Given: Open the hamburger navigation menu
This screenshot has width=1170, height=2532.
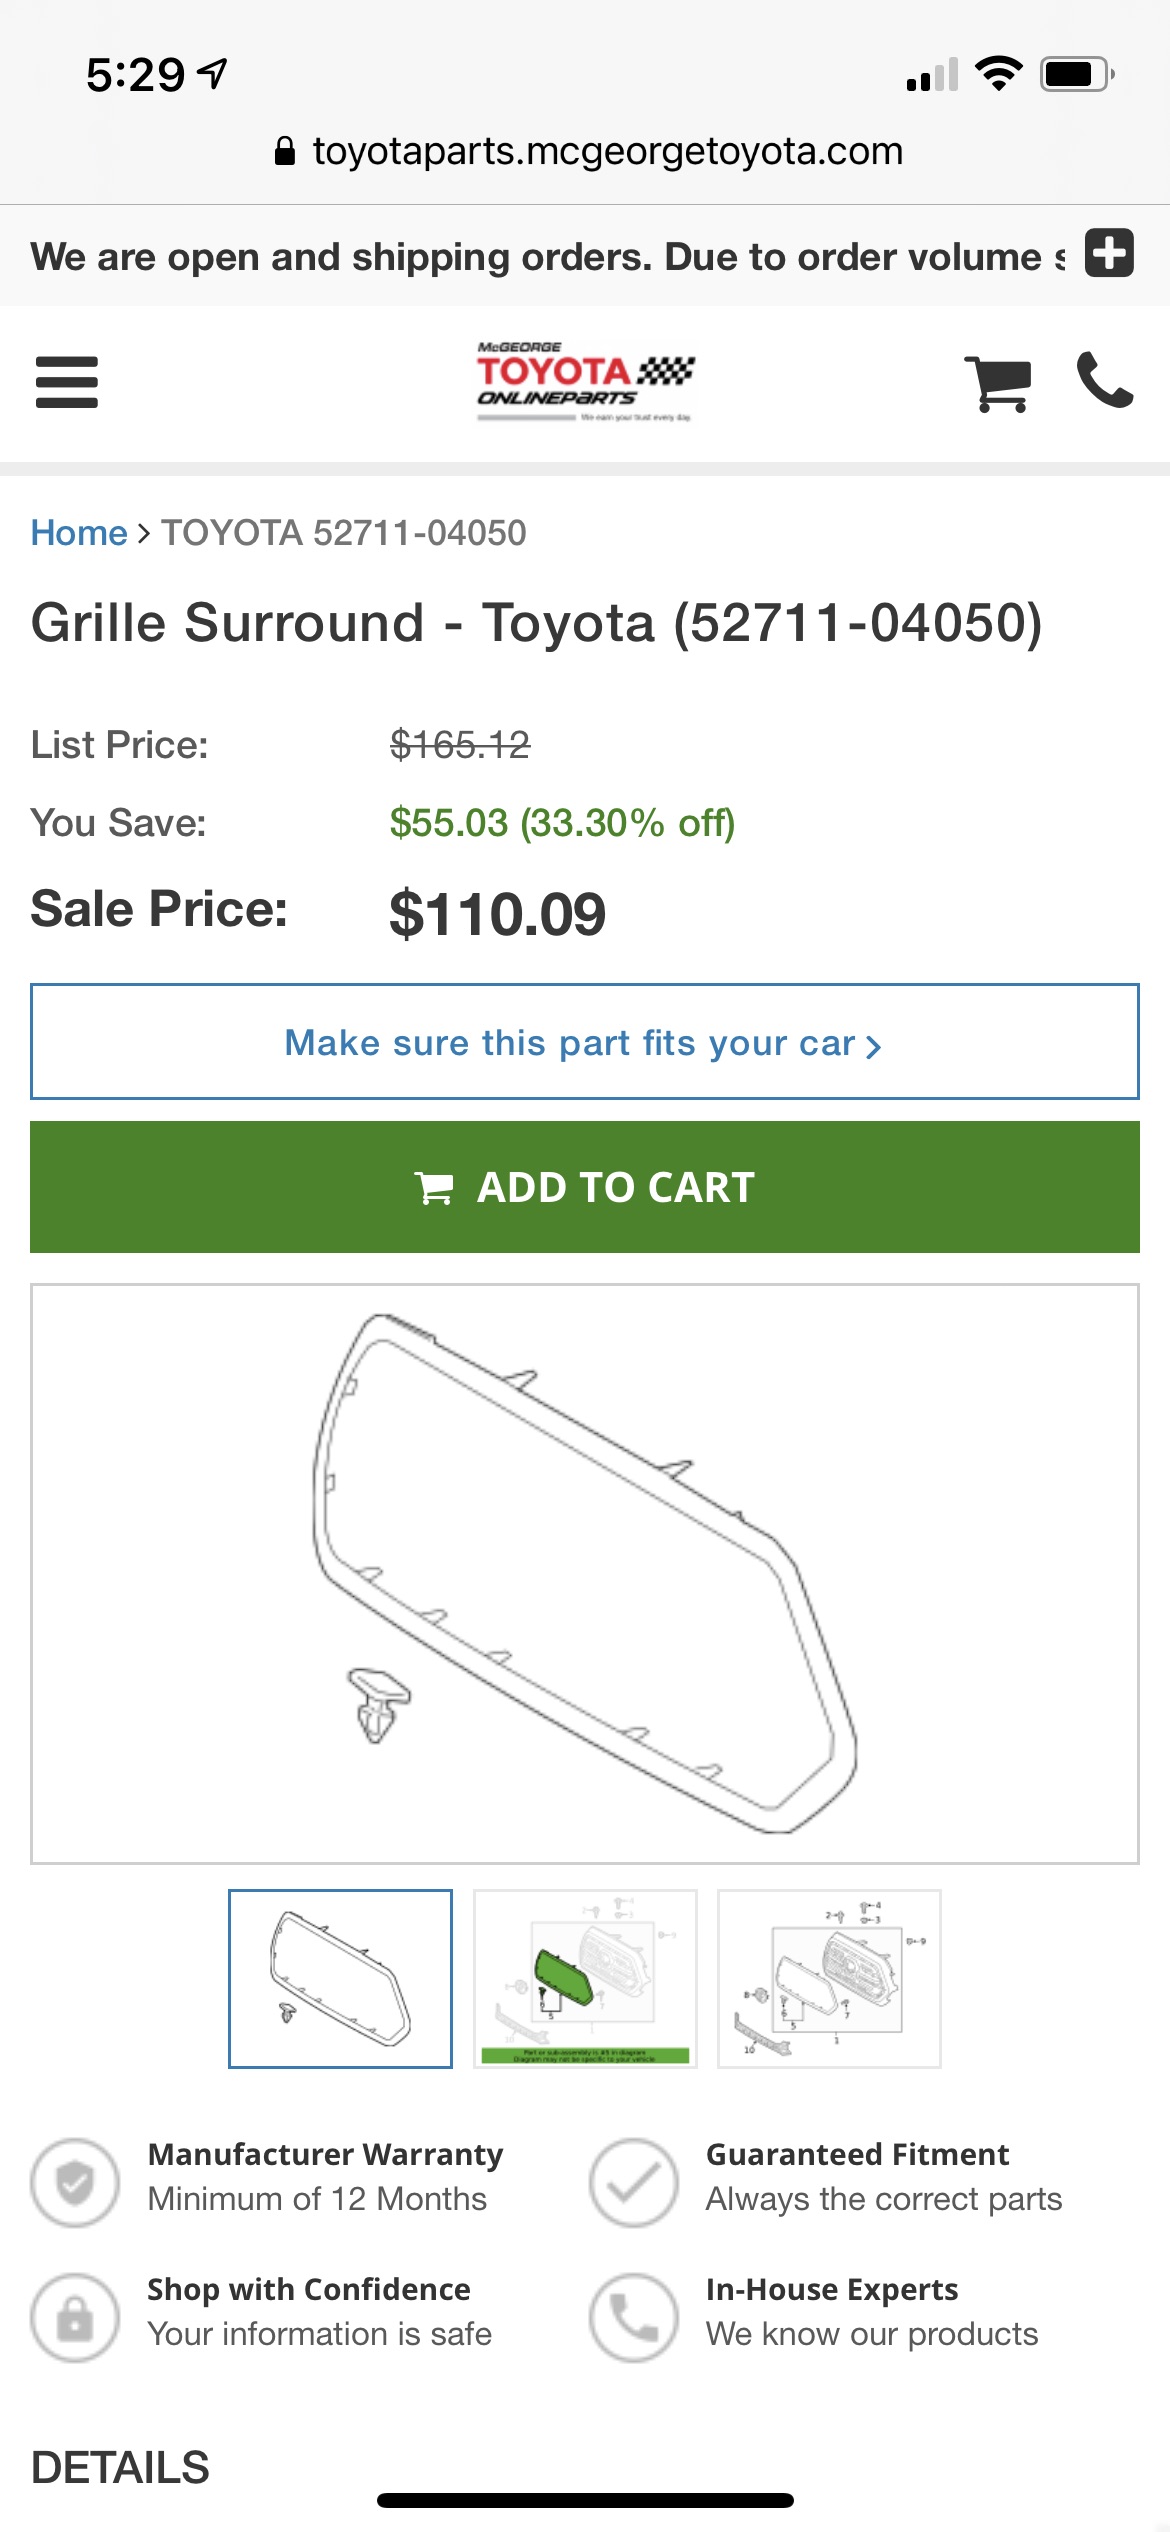Looking at the screenshot, I should pyautogui.click(x=67, y=382).
